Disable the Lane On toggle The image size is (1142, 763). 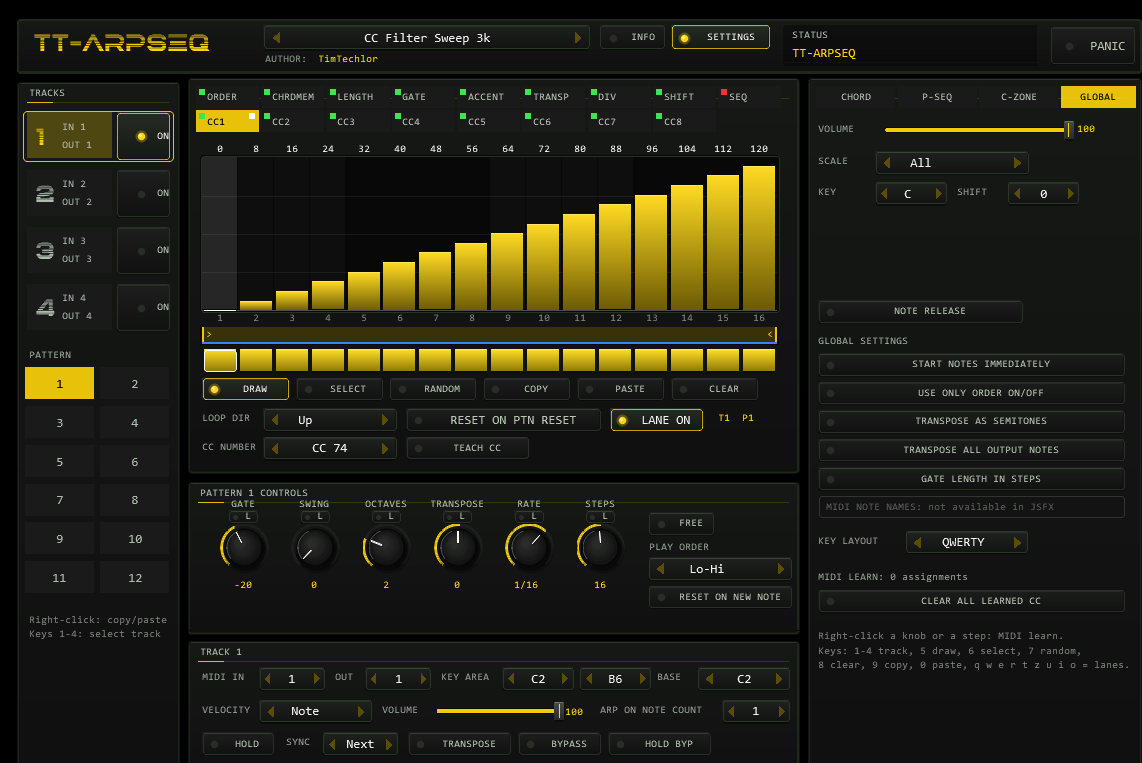656,419
